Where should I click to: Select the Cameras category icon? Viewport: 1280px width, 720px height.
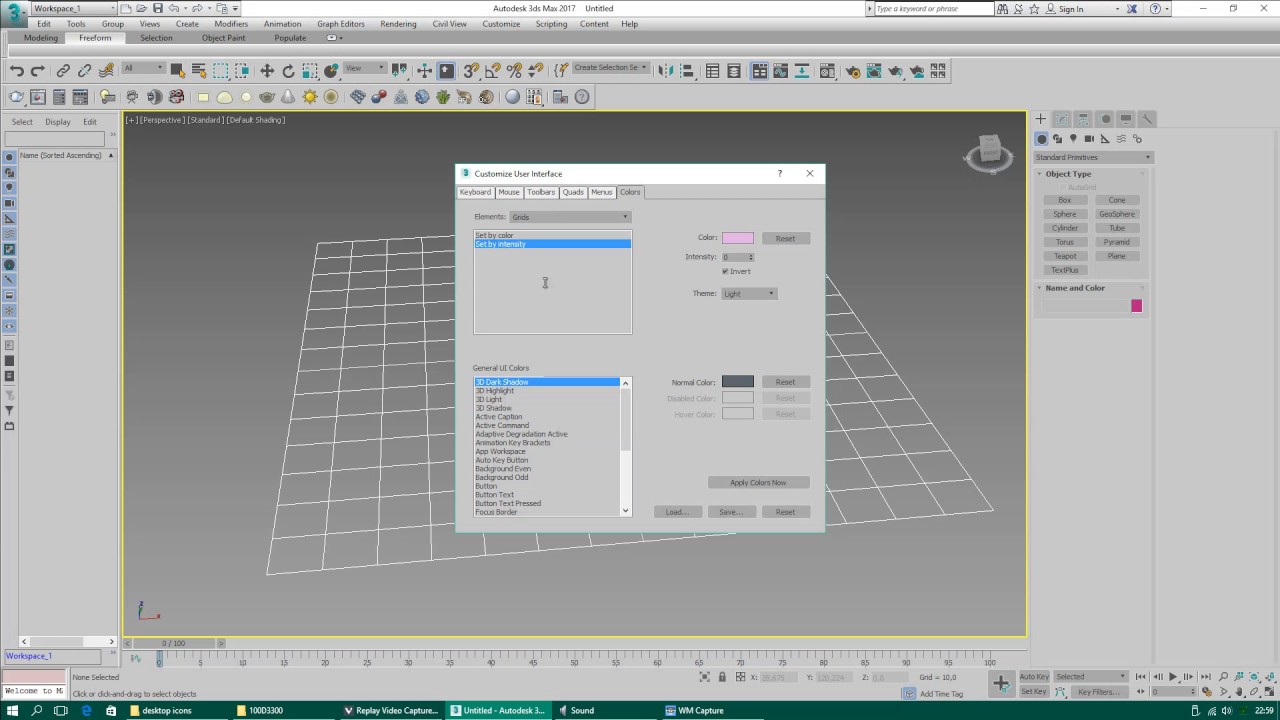coord(1089,139)
